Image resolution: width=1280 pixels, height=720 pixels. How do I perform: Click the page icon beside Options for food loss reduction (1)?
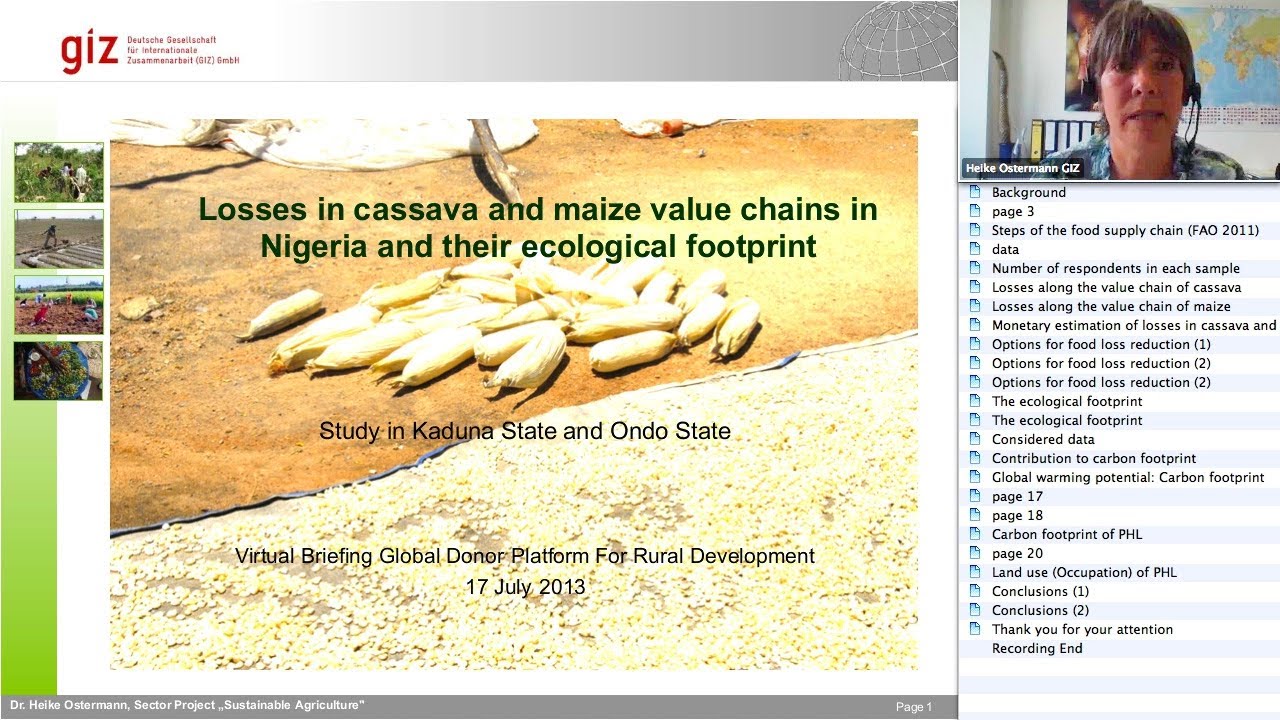click(x=975, y=344)
